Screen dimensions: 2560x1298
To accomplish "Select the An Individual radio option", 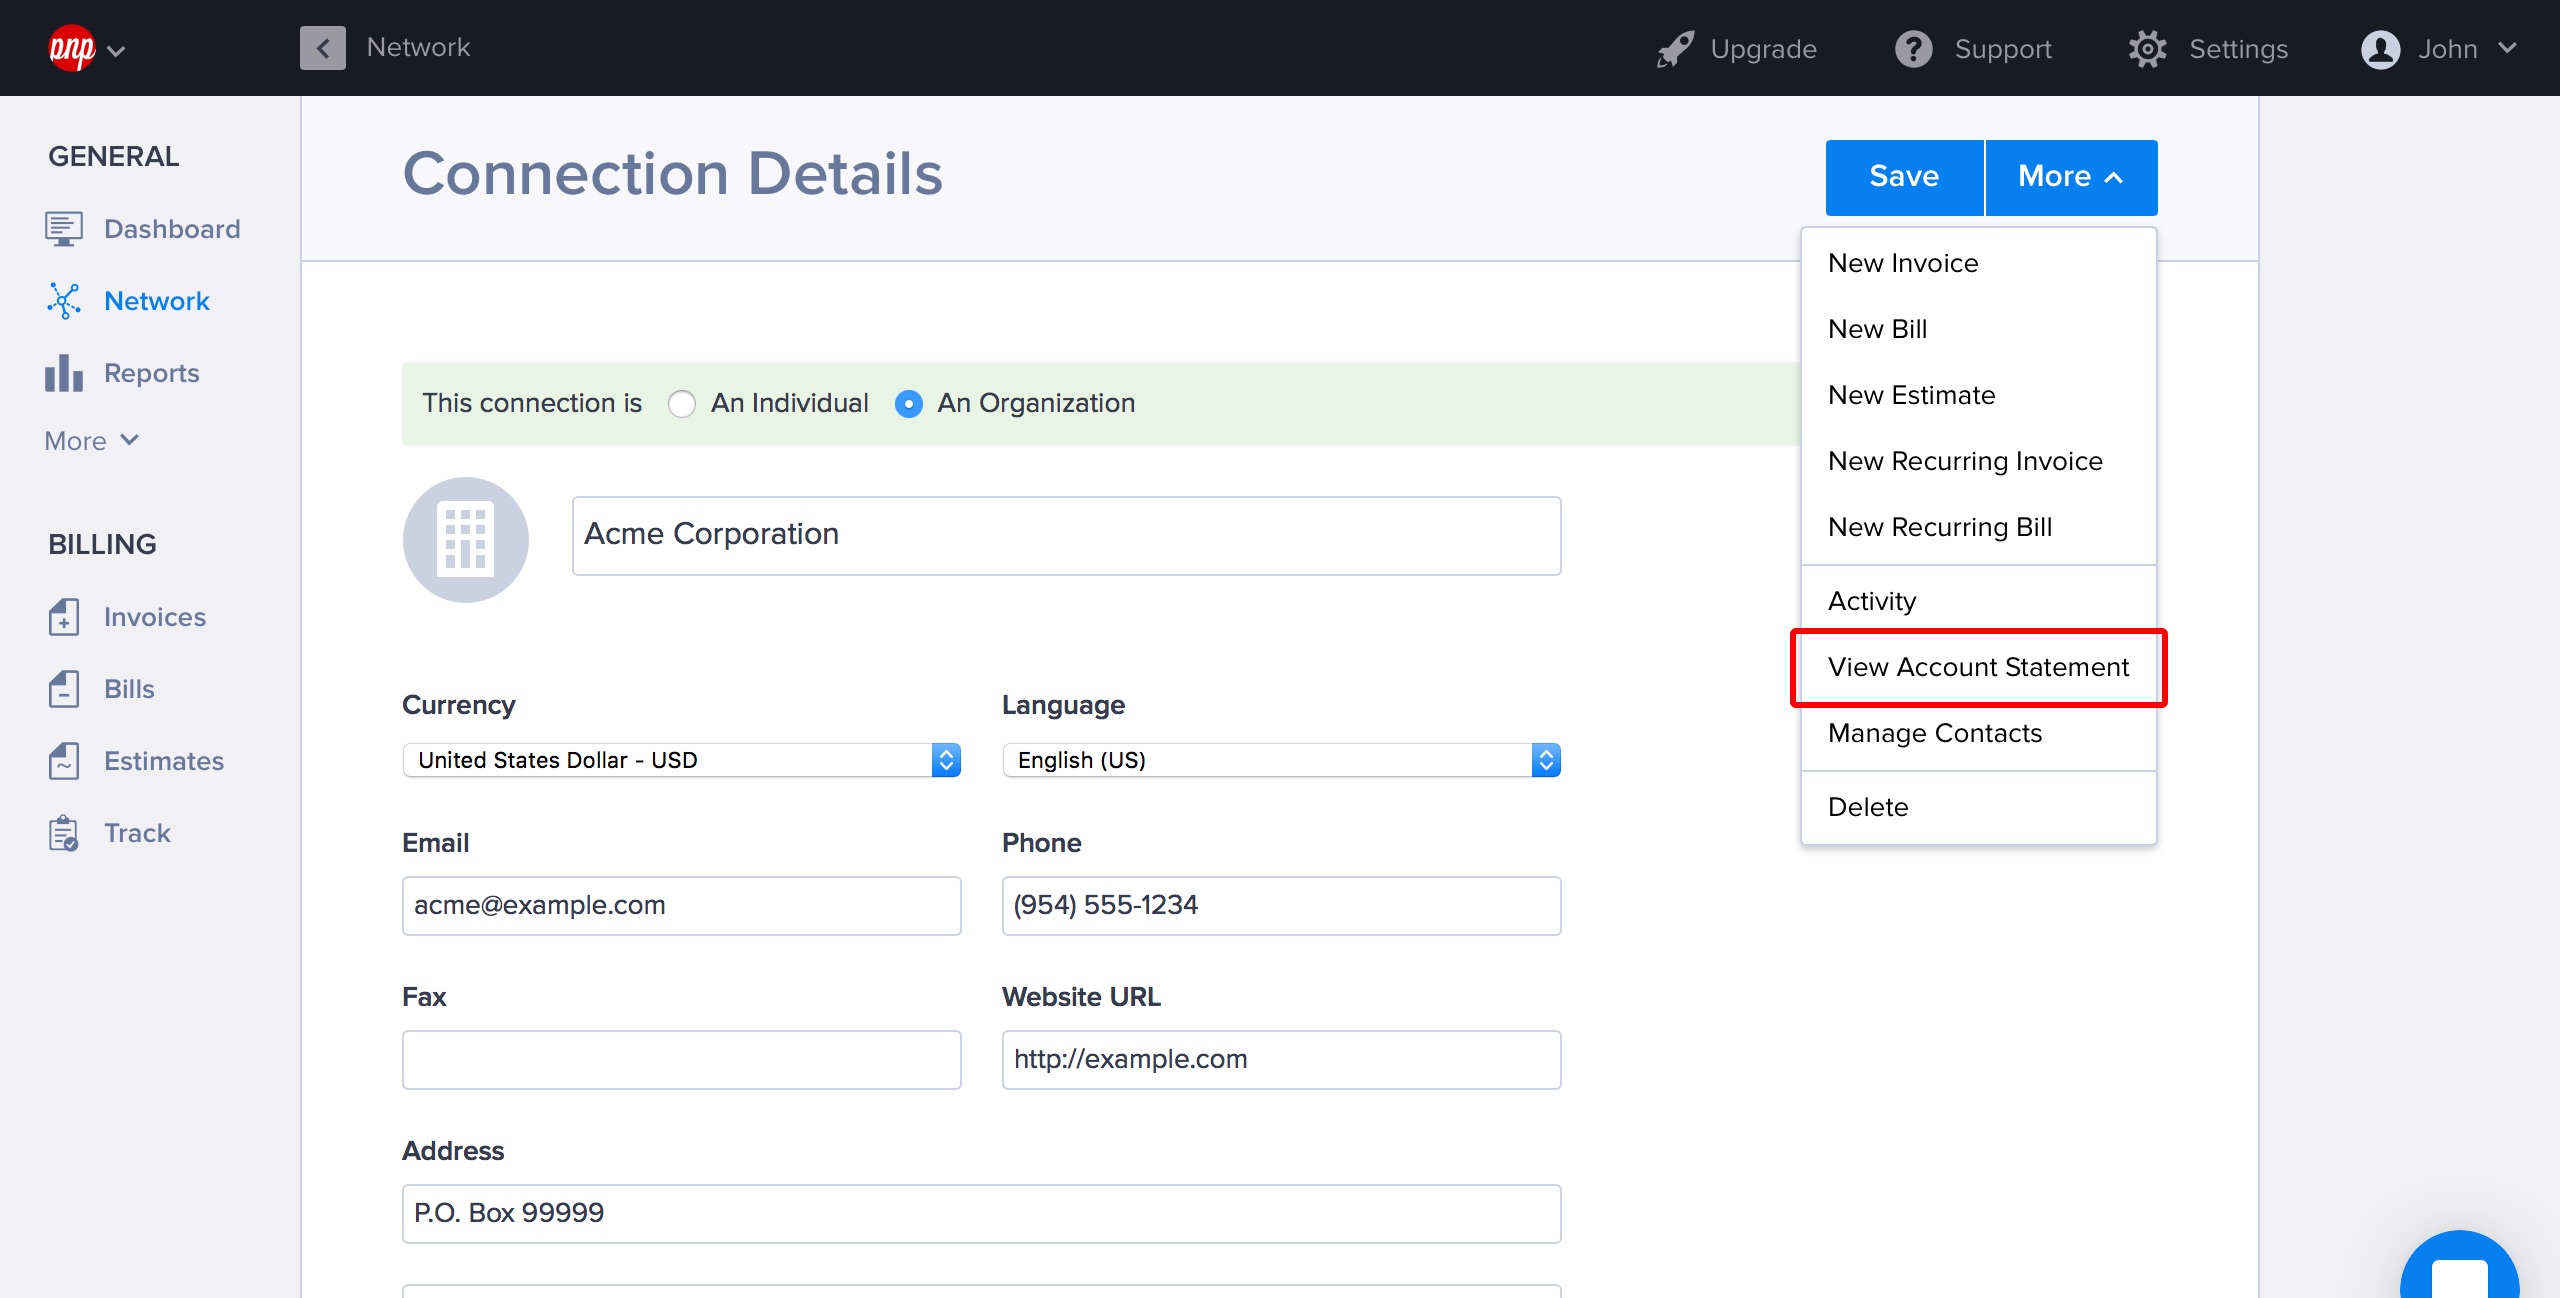I will coord(682,404).
